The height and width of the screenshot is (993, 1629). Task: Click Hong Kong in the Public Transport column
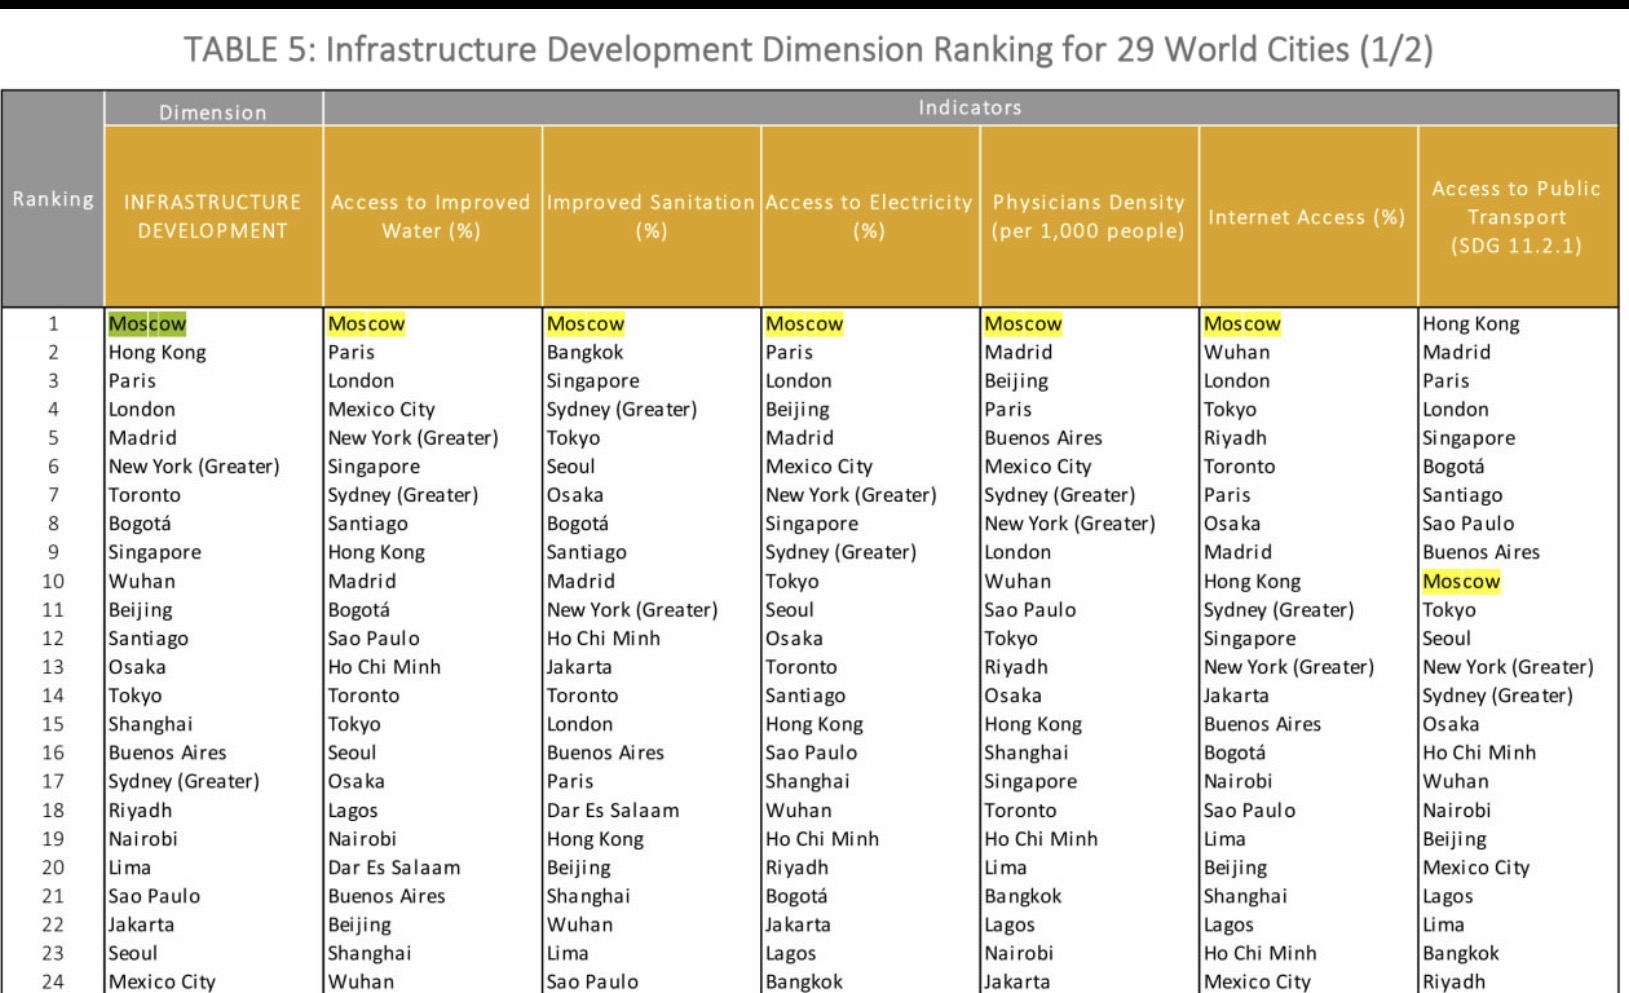point(1471,323)
